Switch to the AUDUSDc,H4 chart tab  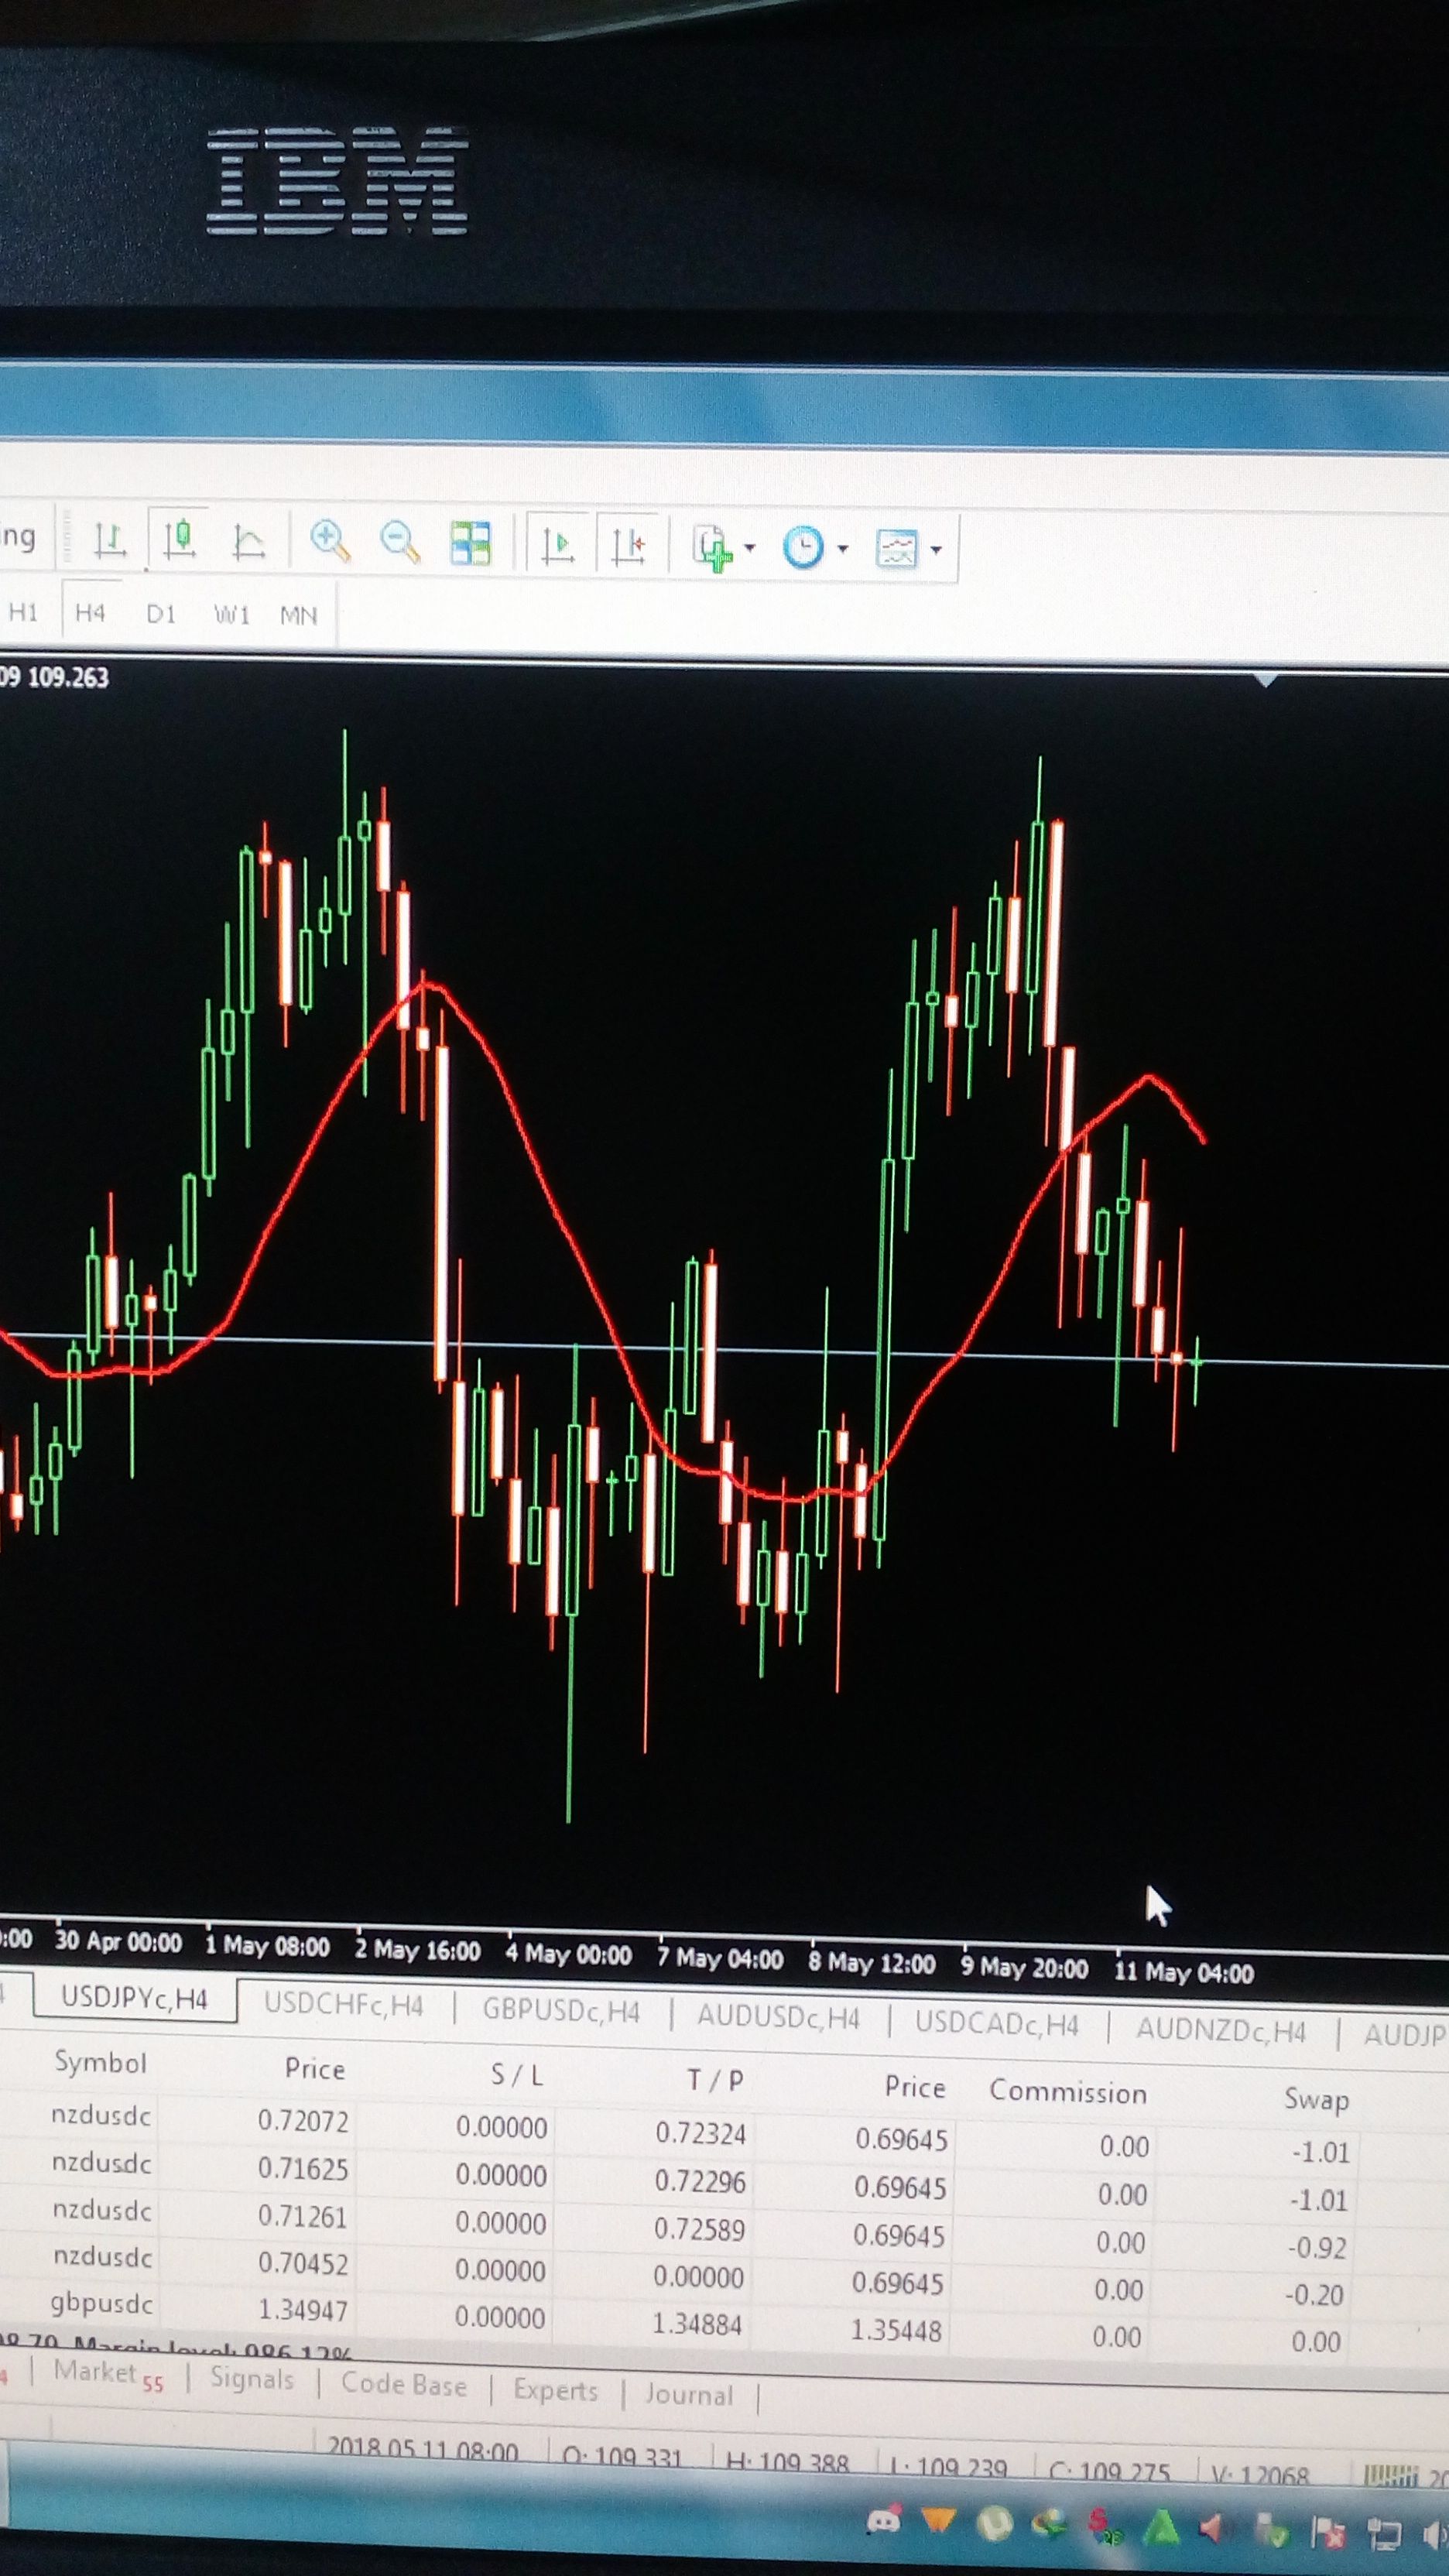point(778,2016)
